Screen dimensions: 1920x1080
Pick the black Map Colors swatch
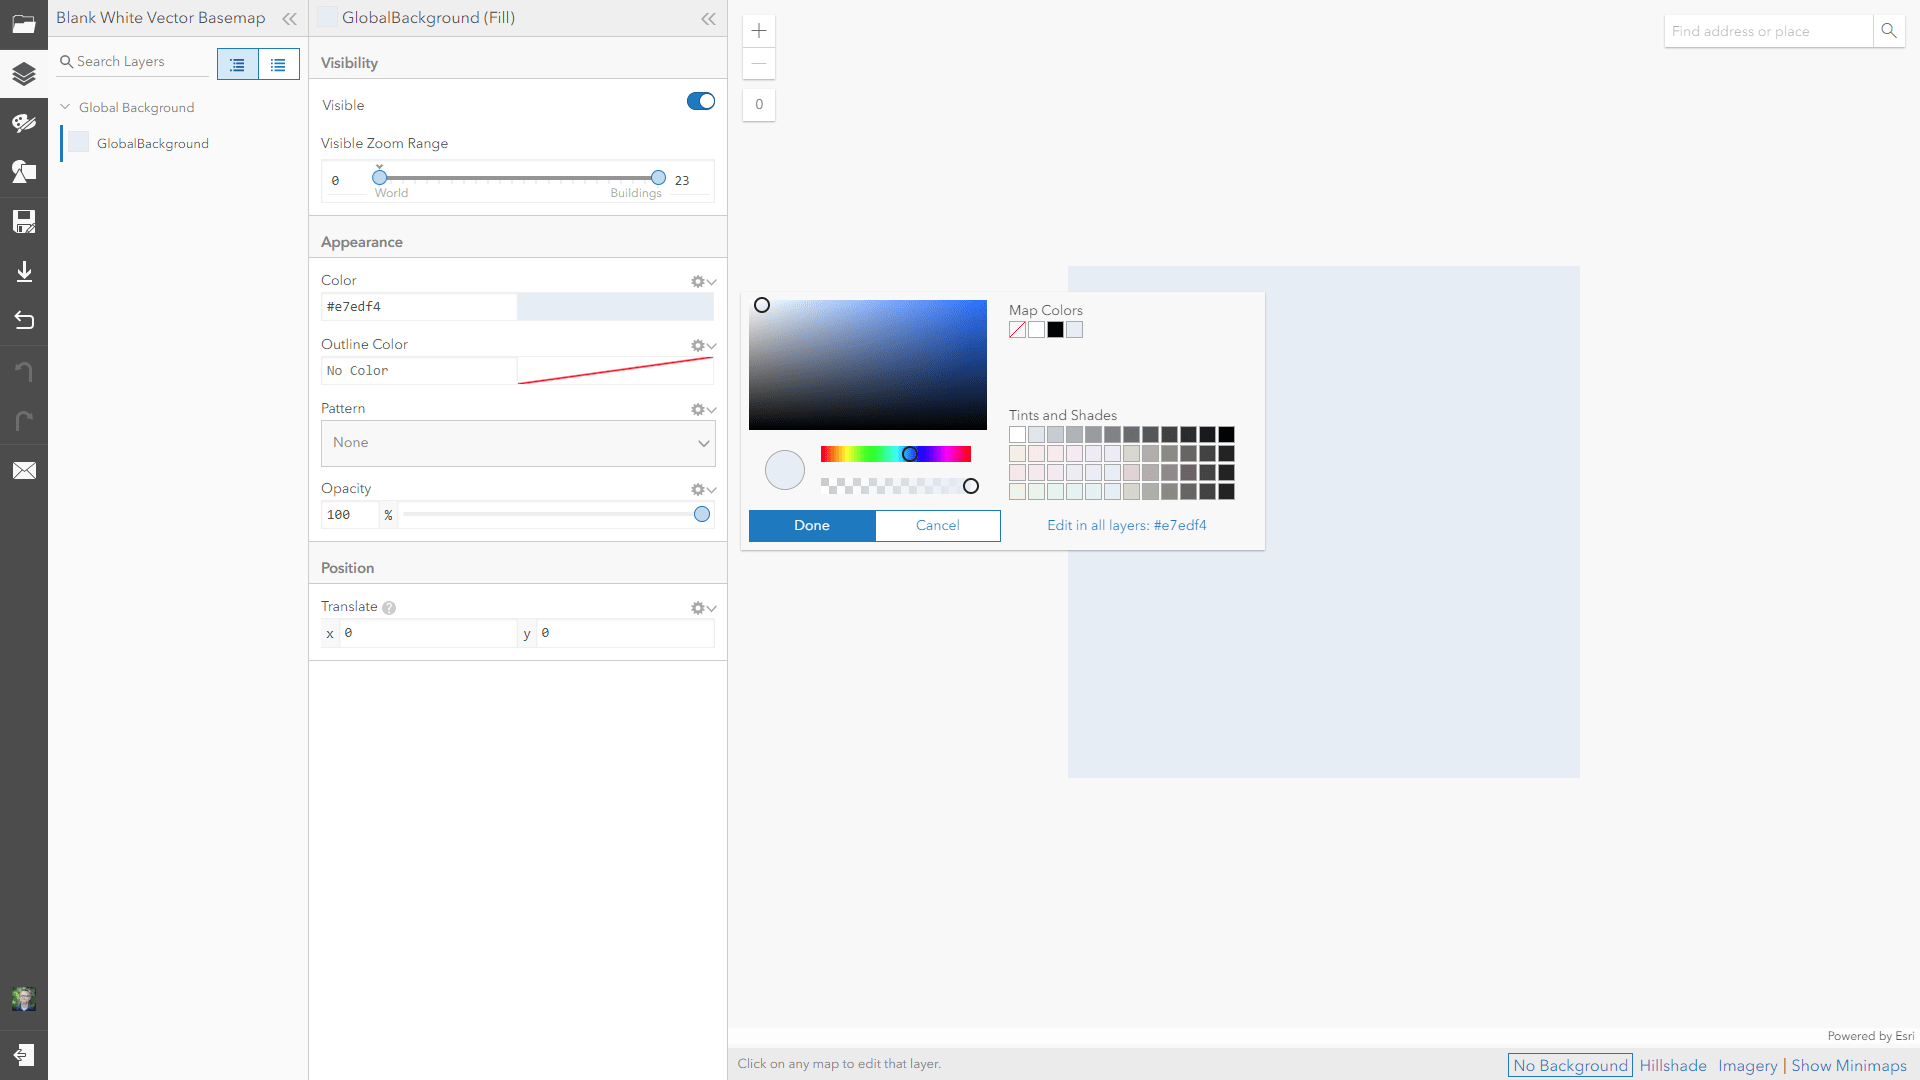pos(1055,330)
